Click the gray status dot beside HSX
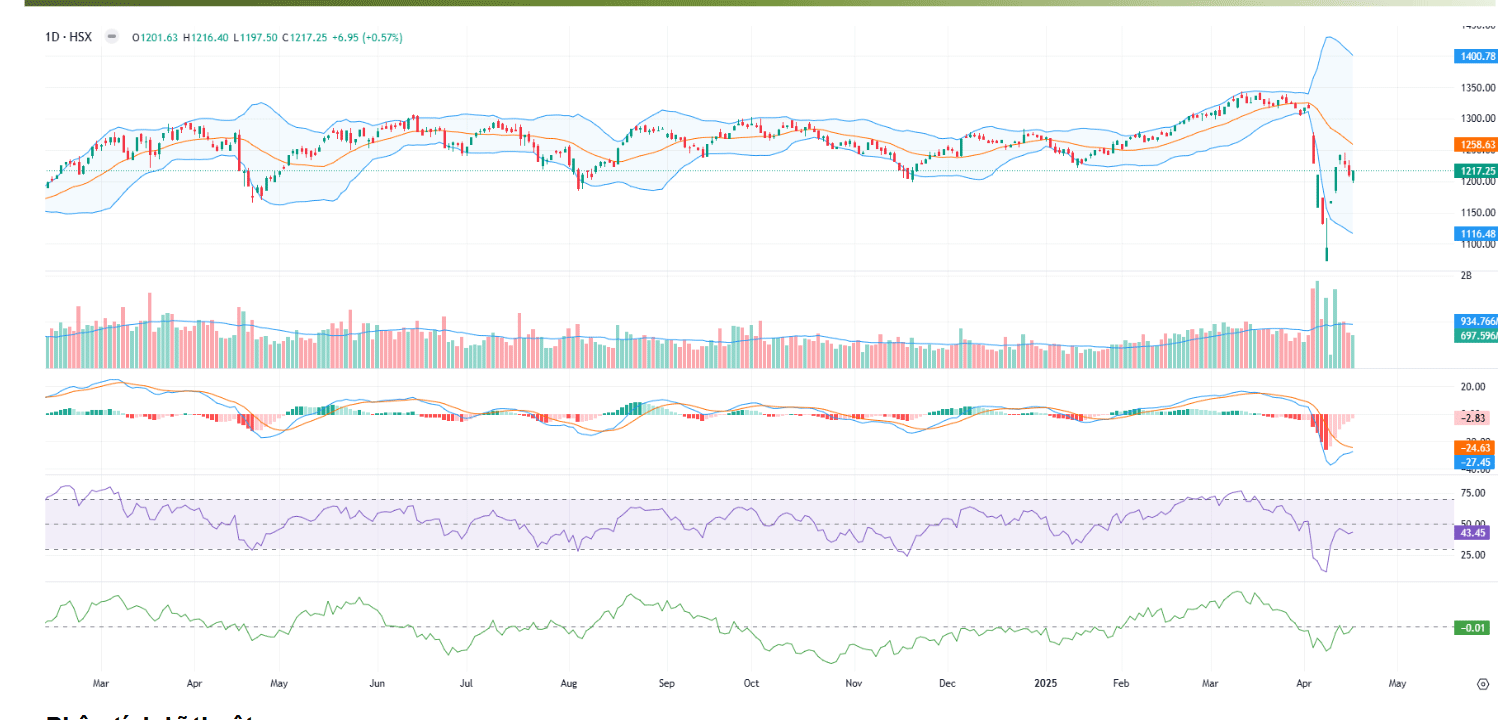1509x720 pixels. coord(110,37)
